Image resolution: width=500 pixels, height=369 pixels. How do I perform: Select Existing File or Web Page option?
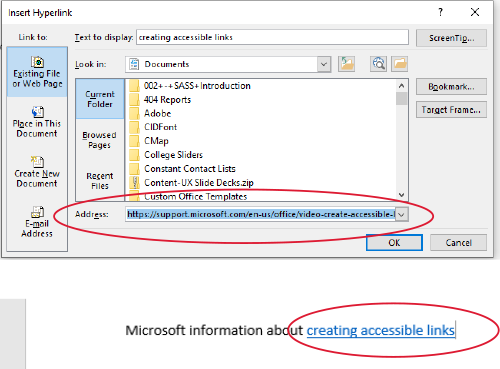[37, 72]
